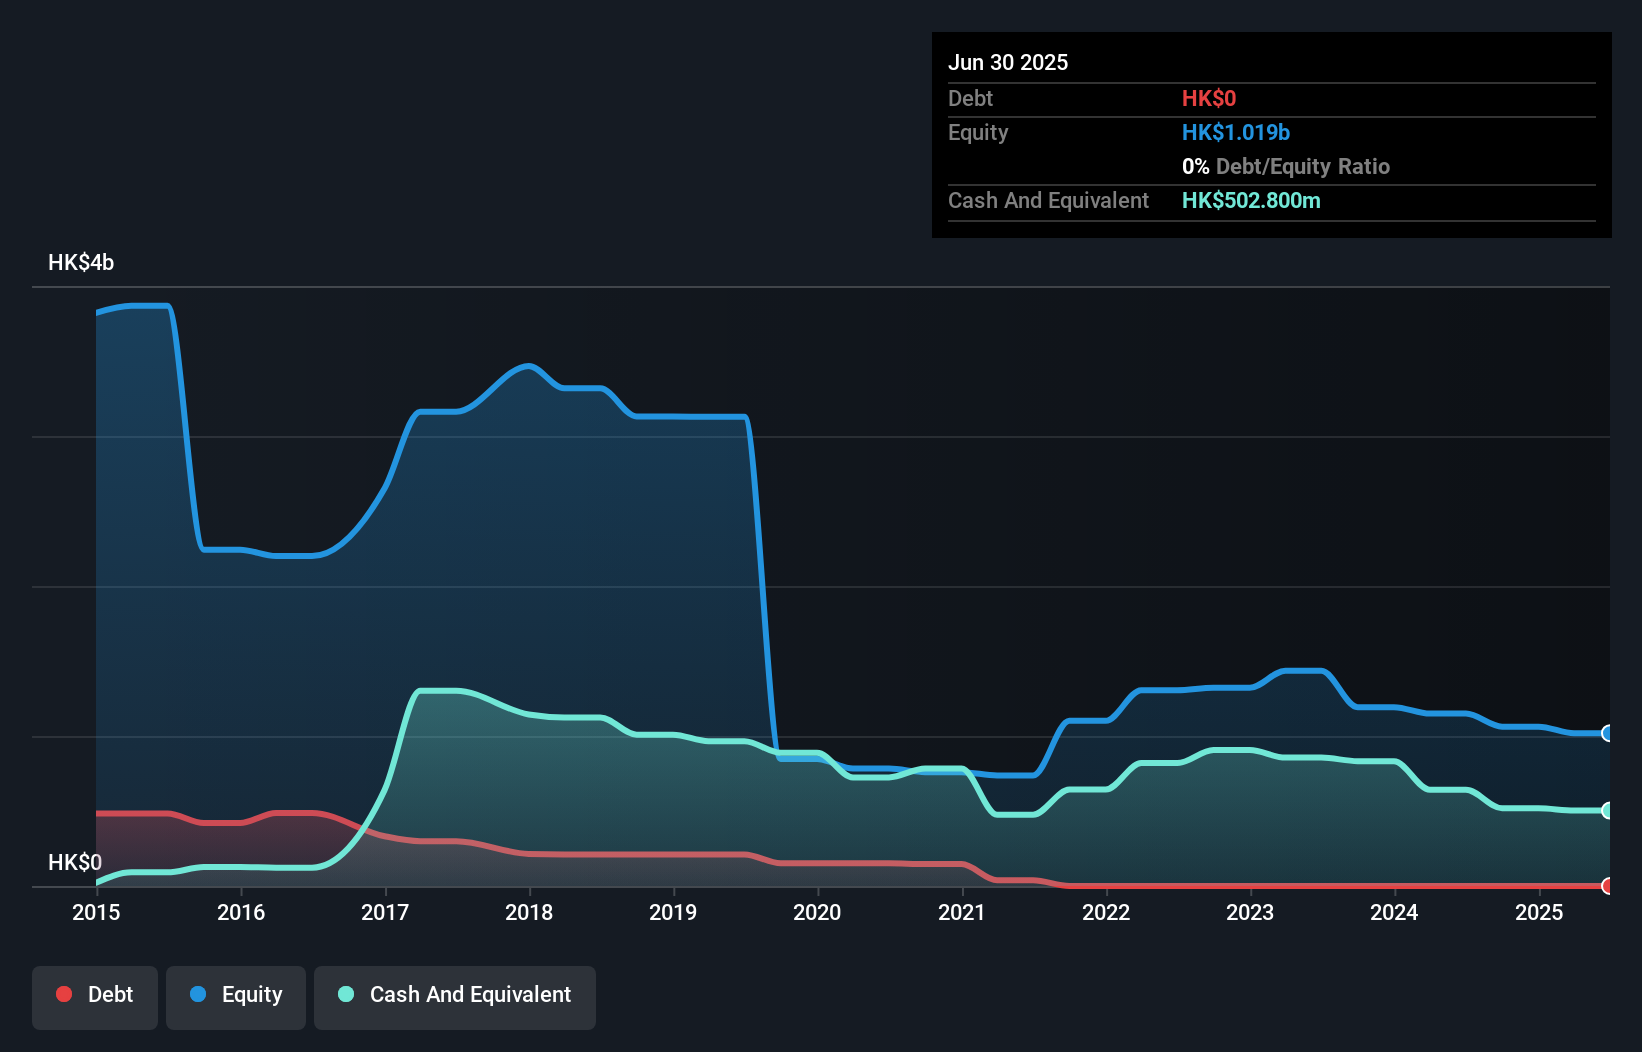This screenshot has width=1642, height=1052.
Task: Click the 2019 x-axis label
Action: [x=673, y=912]
